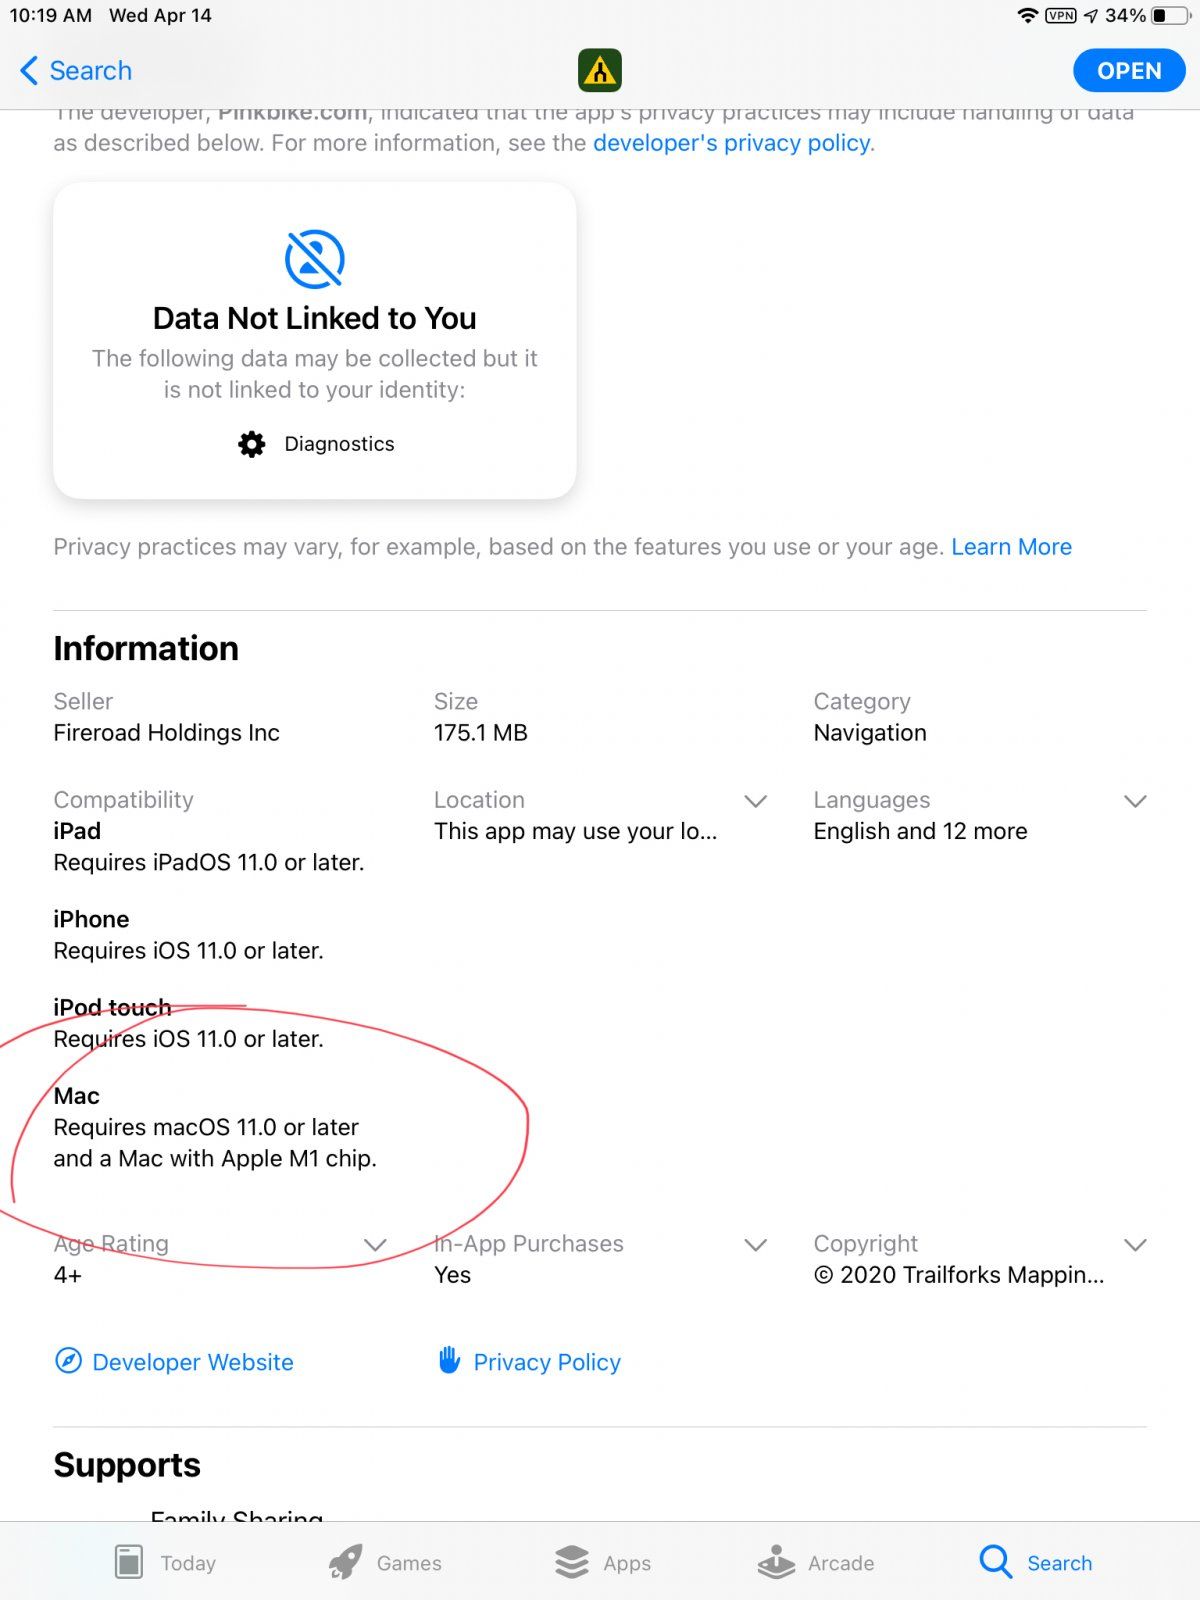This screenshot has height=1600, width=1200.
Task: Tap the Data Not Linked to You icon
Action: [315, 259]
